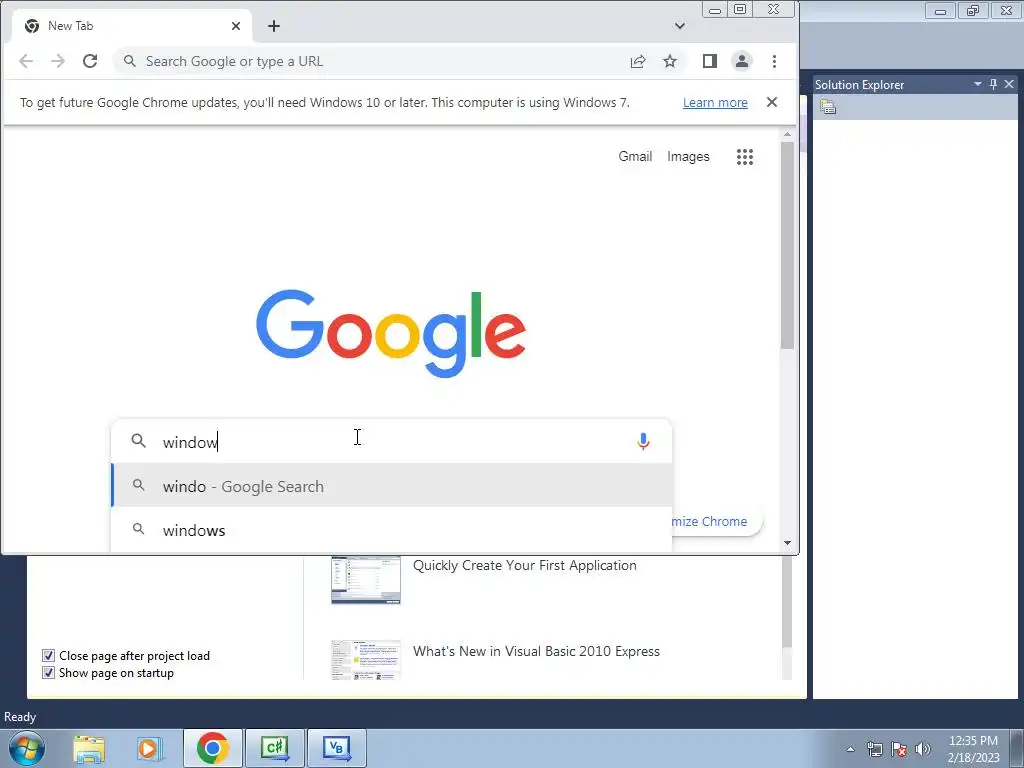The width and height of the screenshot is (1024, 768).
Task: Open a new tab with the plus button
Action: pyautogui.click(x=274, y=26)
